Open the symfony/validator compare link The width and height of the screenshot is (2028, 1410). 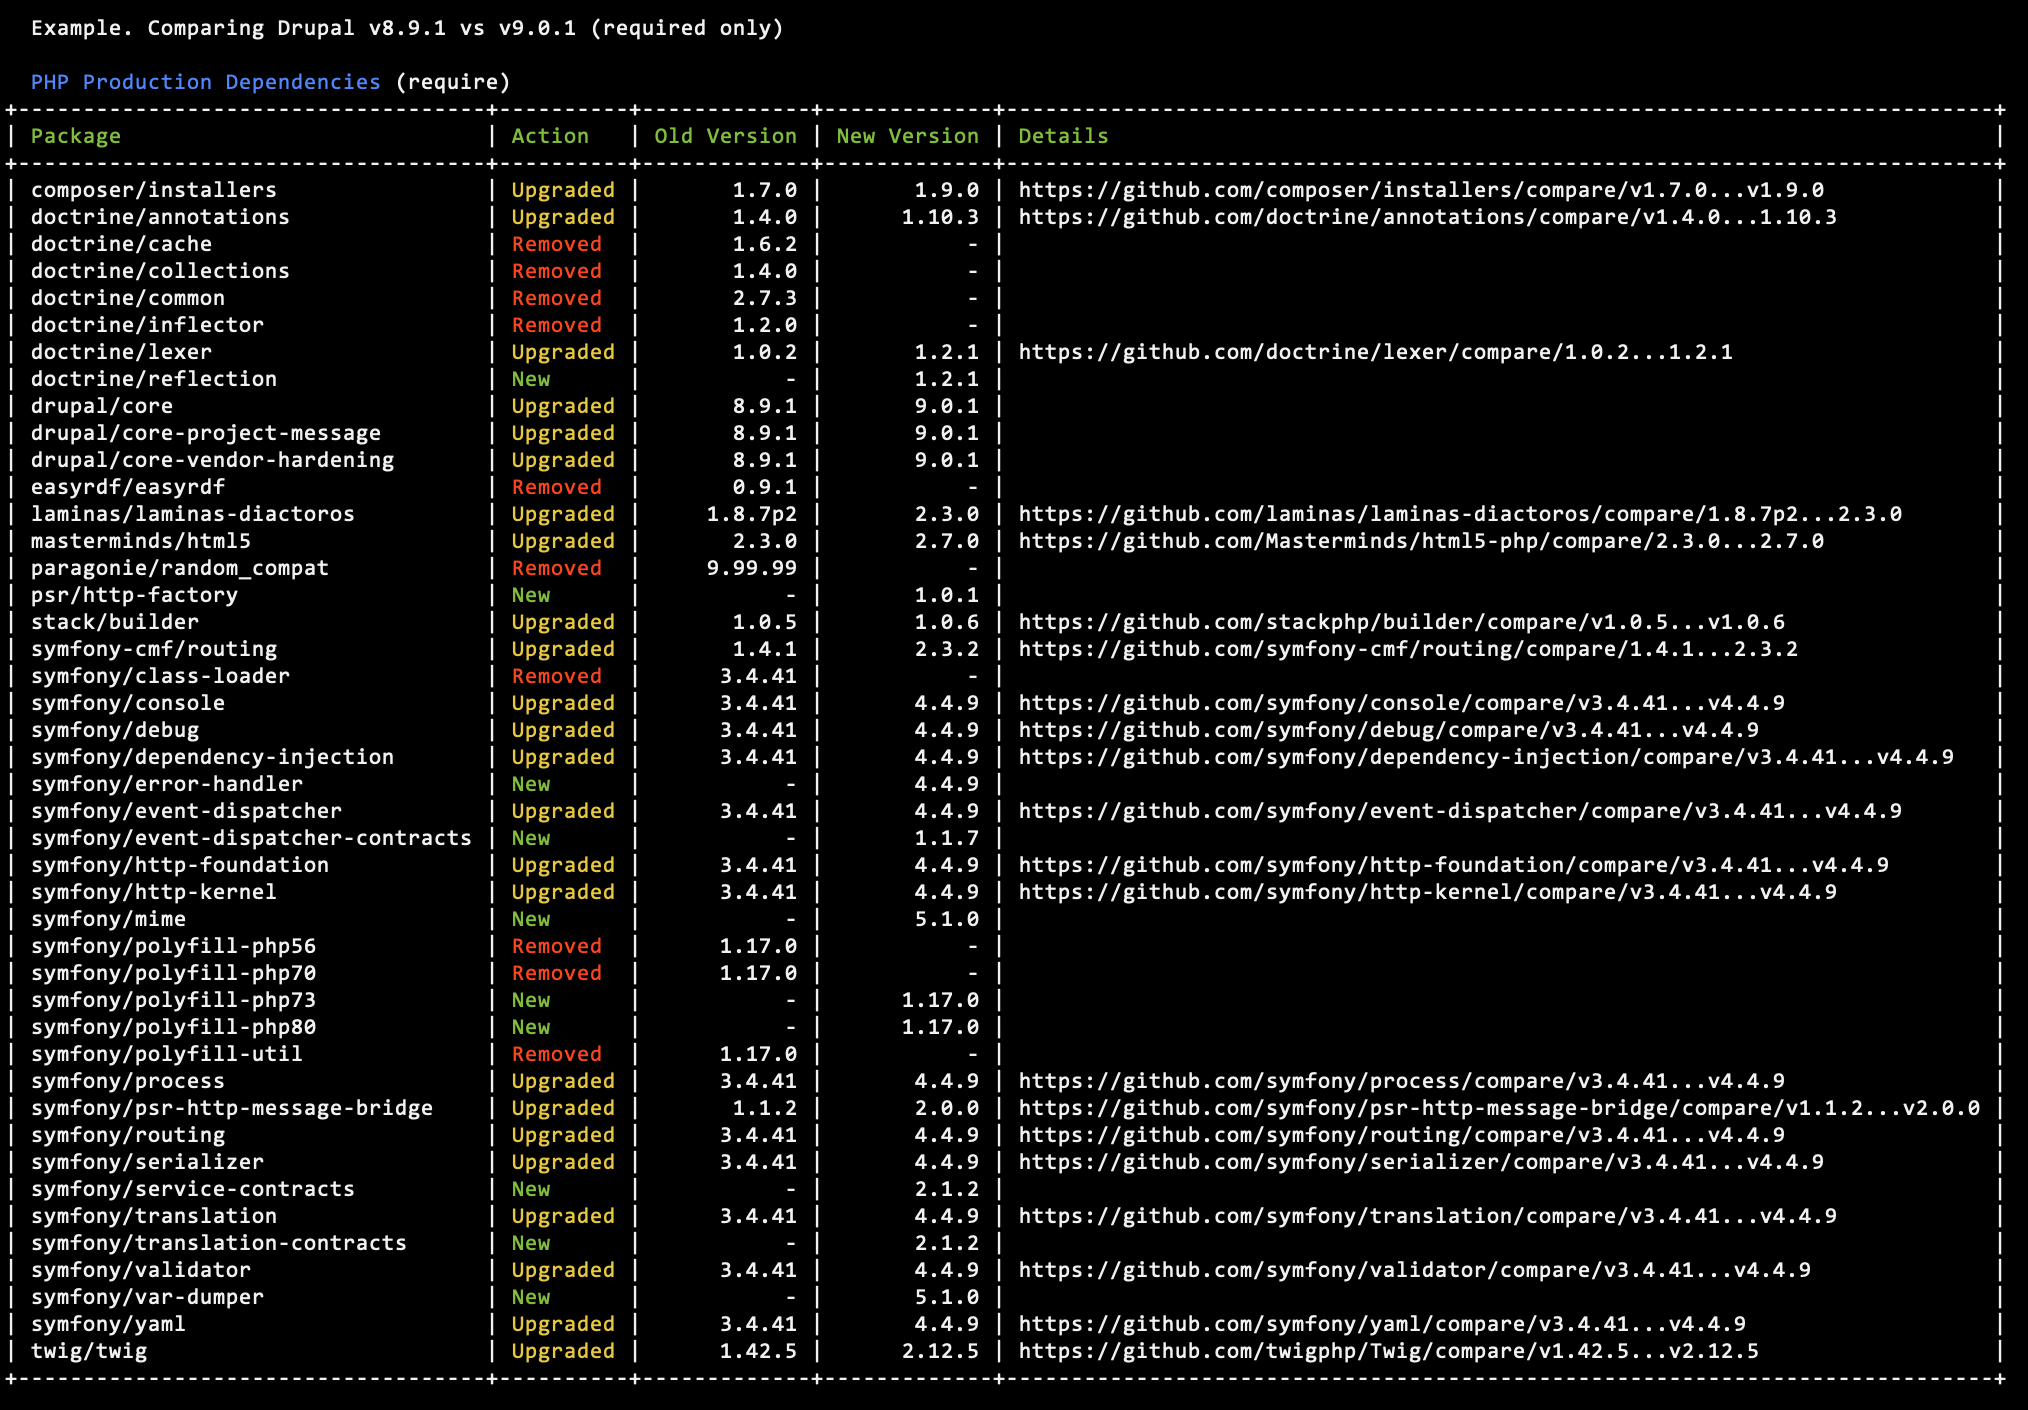[x=1414, y=1270]
